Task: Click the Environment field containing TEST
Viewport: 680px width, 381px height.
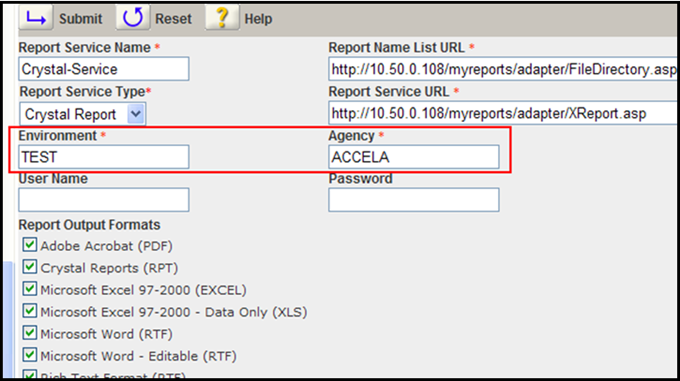Action: click(104, 157)
